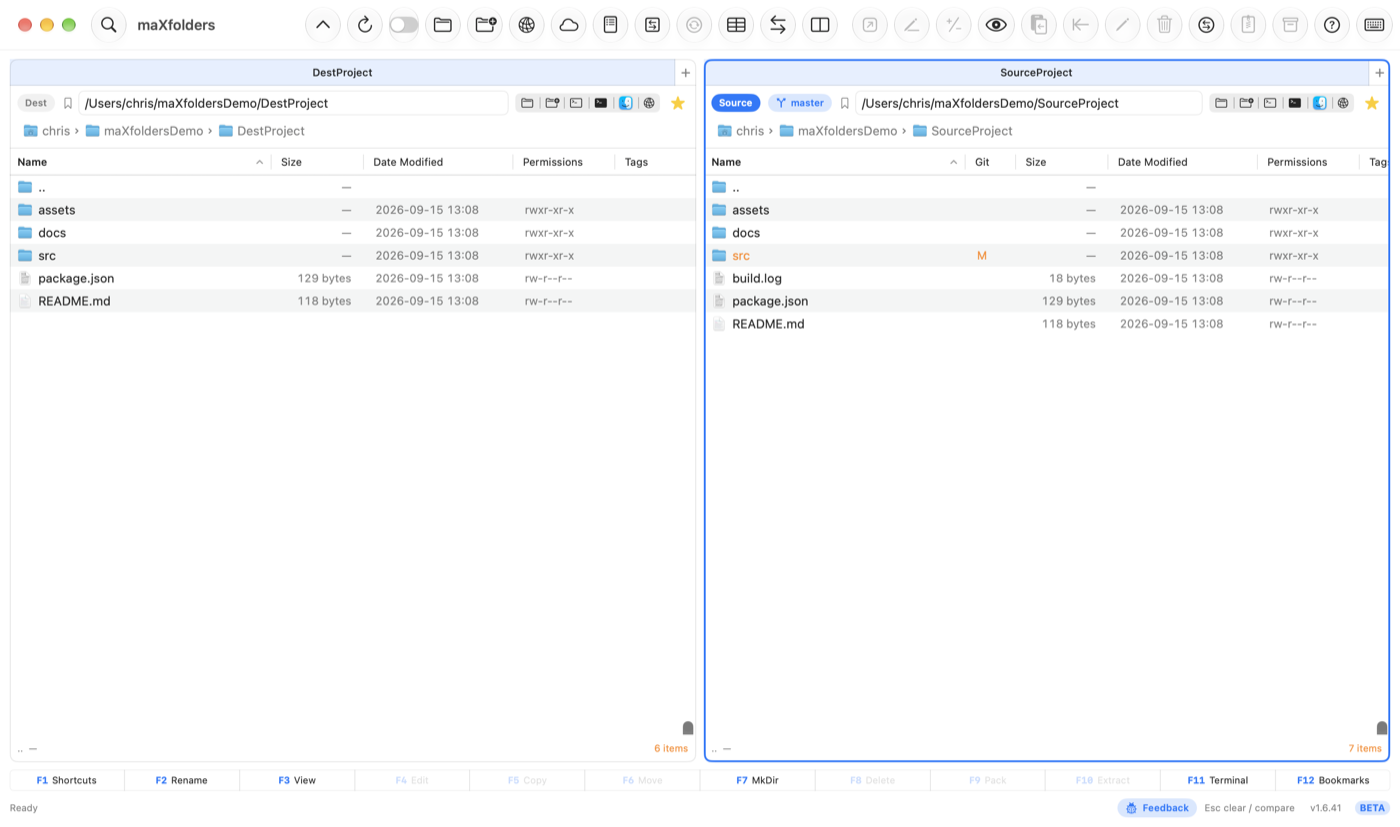Toggle the eye preview toolbar icon

(x=996, y=25)
